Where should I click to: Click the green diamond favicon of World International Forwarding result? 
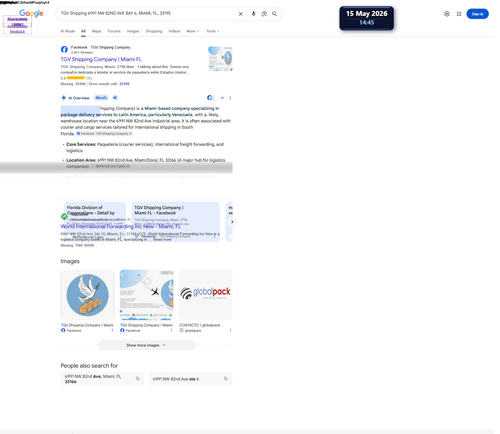point(64,217)
